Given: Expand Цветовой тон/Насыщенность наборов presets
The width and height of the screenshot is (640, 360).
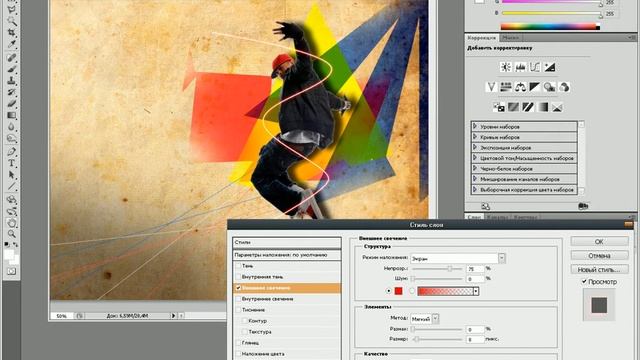Looking at the screenshot, I should click(x=475, y=158).
